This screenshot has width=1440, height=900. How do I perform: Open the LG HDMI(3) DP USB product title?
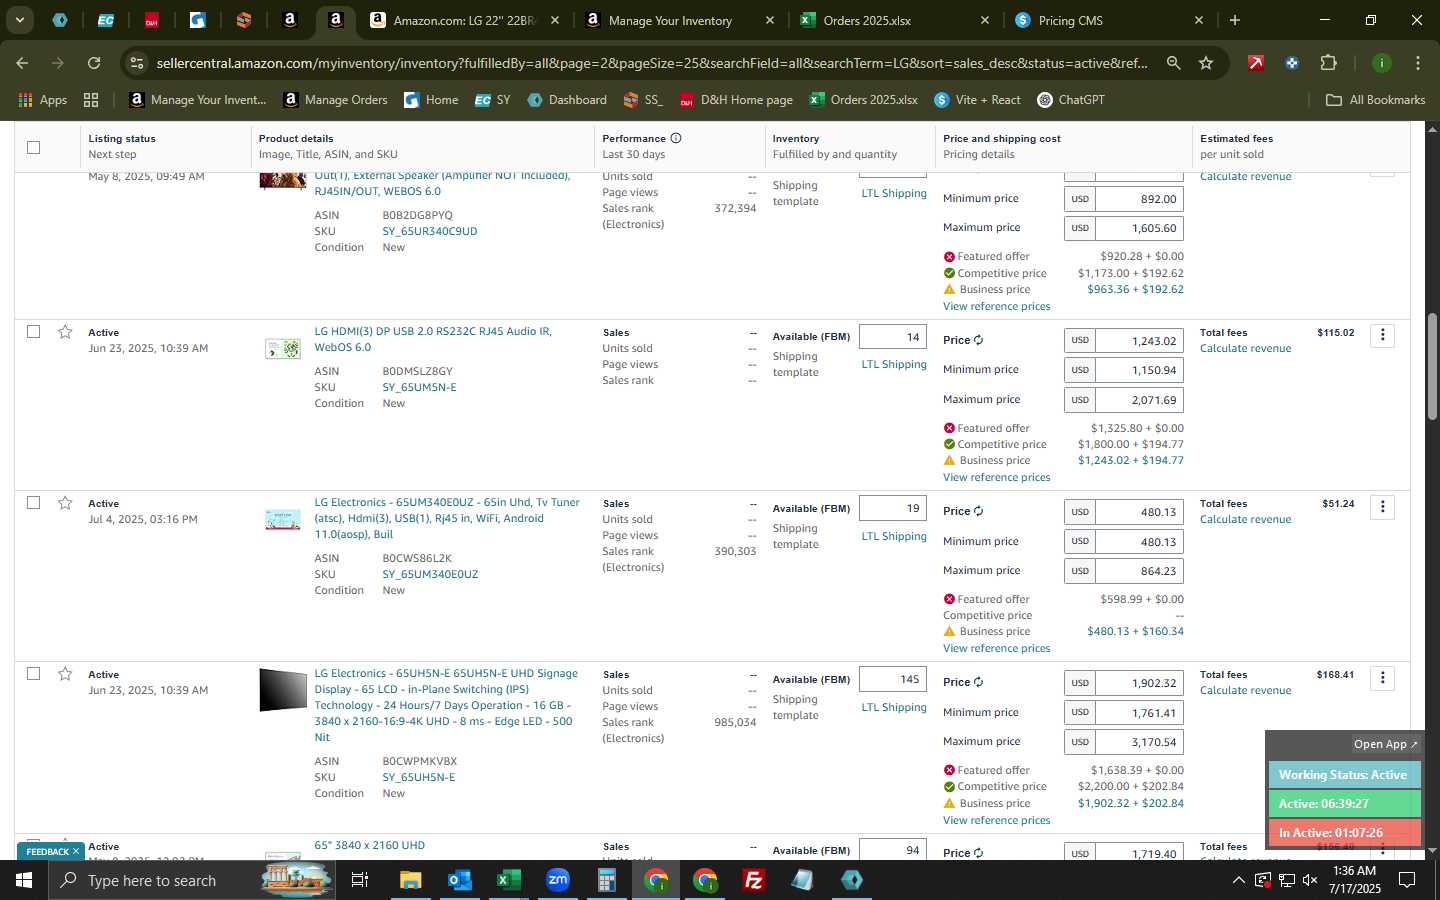click(x=433, y=339)
